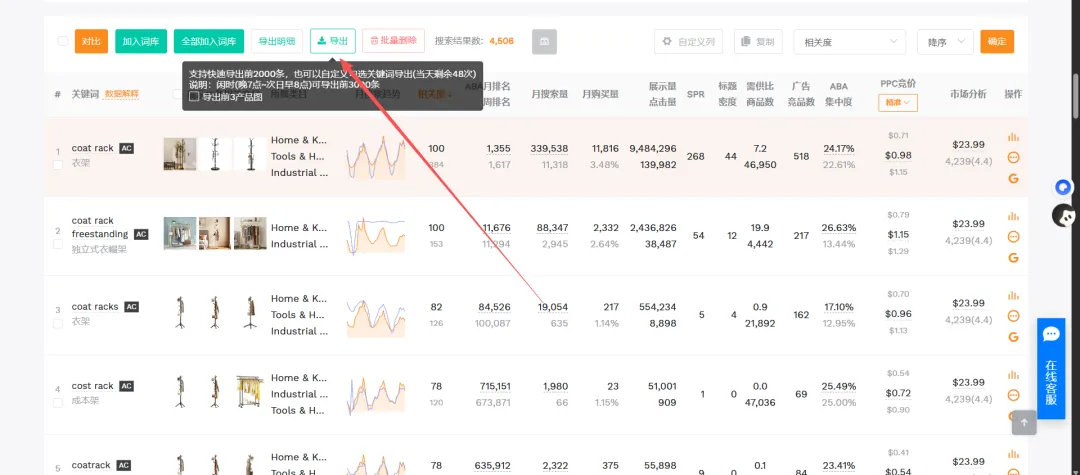1080x475 pixels.
Task: Open third product thumbnail of cost rack row
Action: [x=250, y=392]
